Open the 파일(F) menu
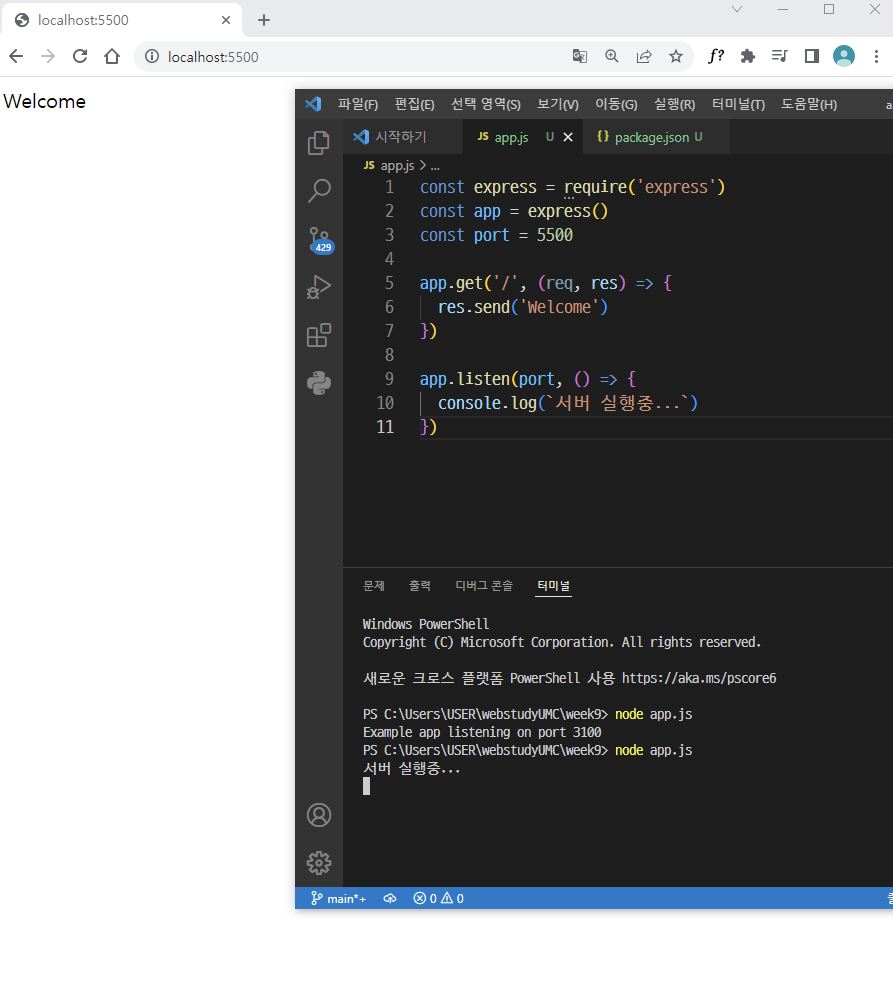893x997 pixels. (357, 104)
